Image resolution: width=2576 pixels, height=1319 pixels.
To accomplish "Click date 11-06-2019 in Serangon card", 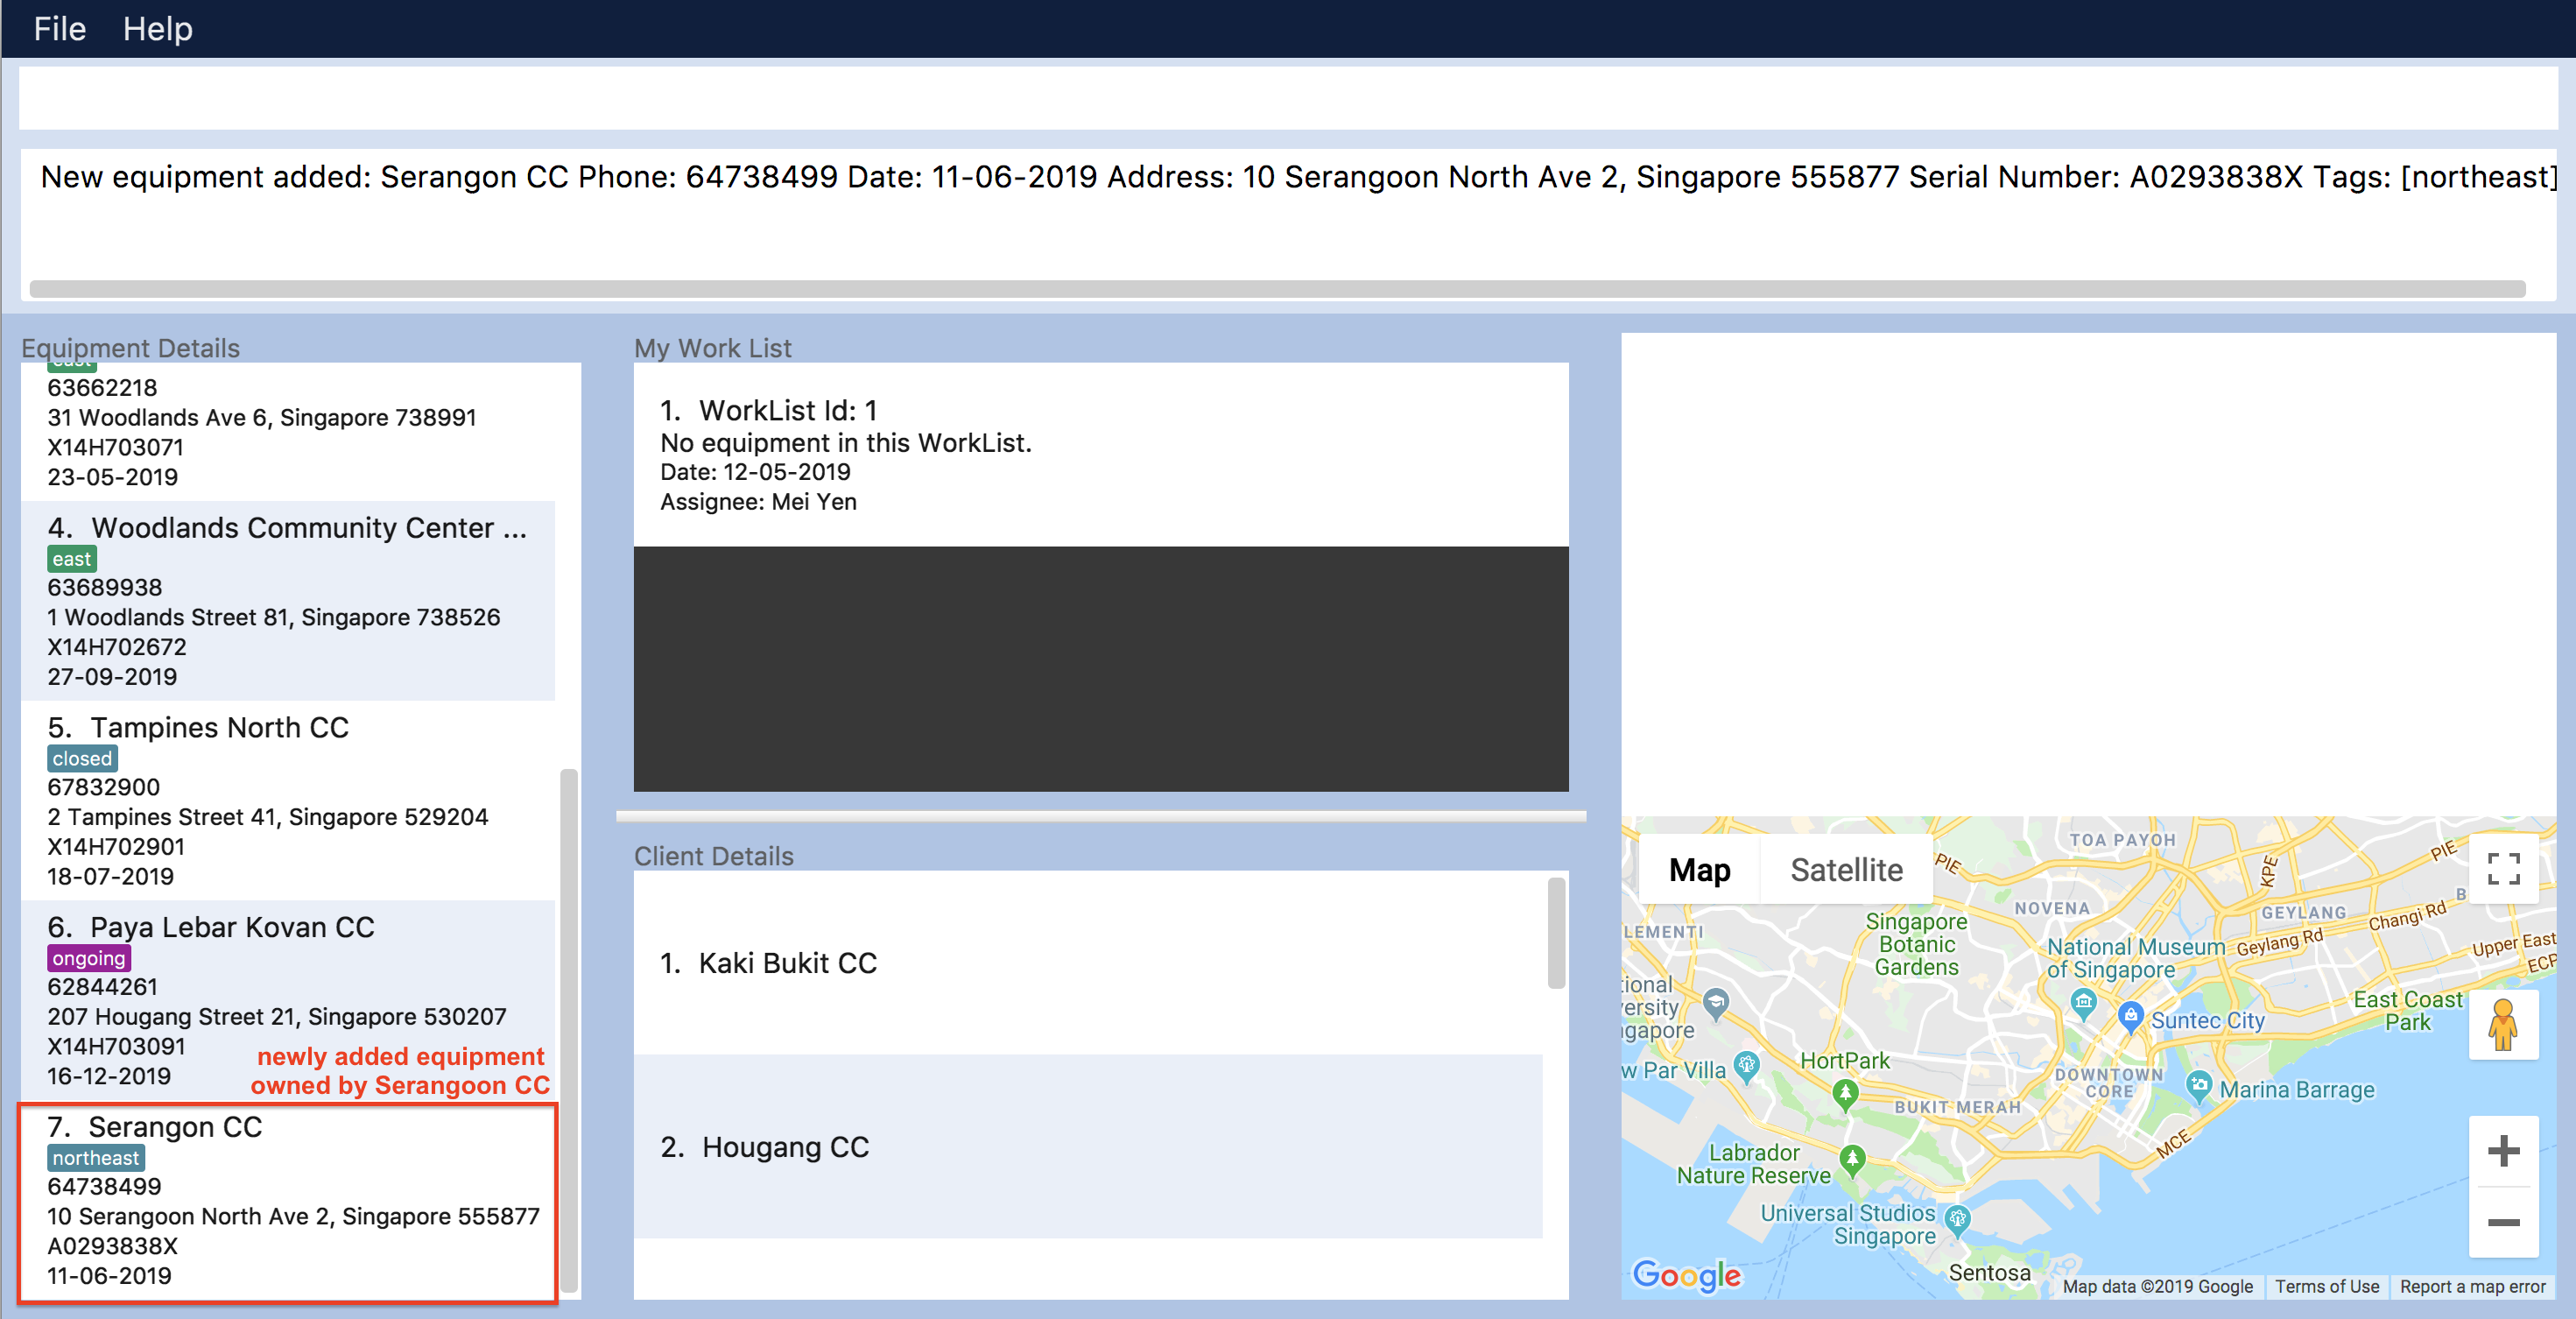I will (x=109, y=1275).
